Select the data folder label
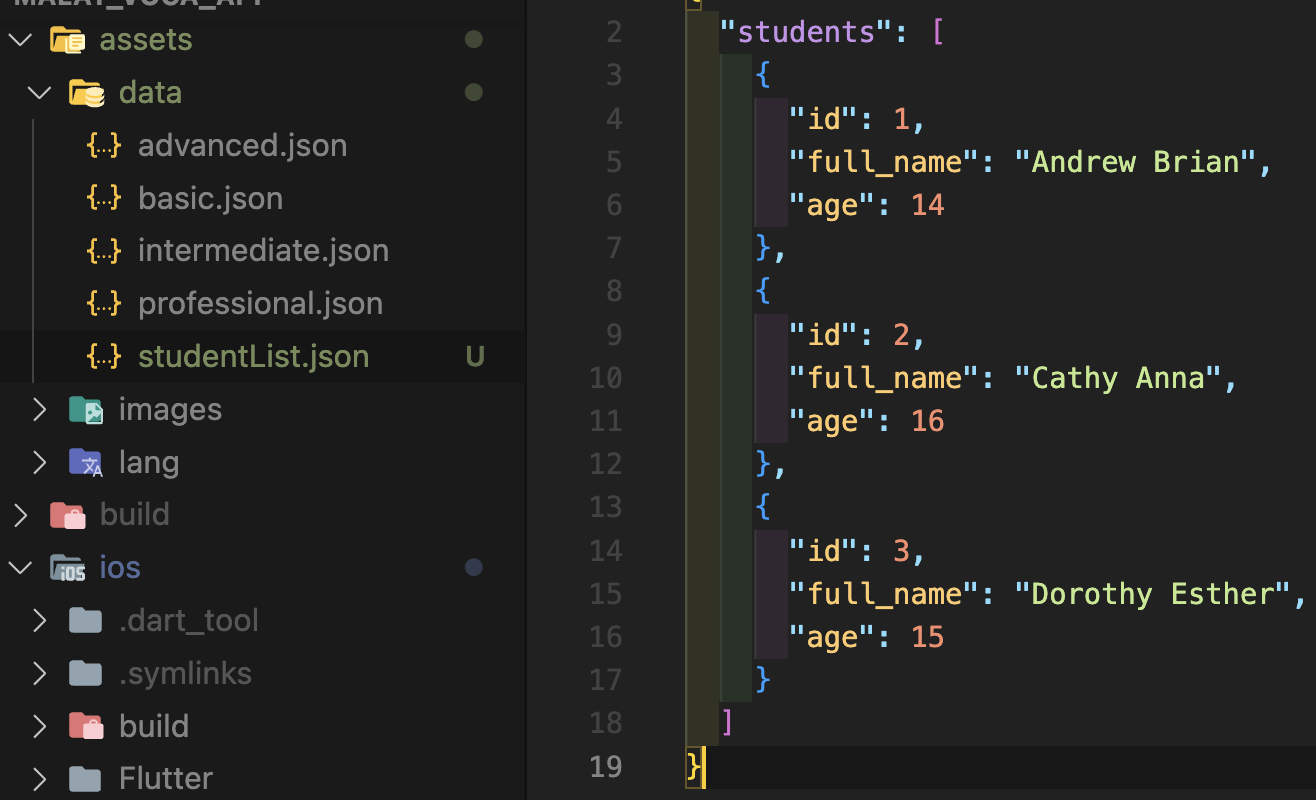Screen dimensions: 1316x800 150,93
